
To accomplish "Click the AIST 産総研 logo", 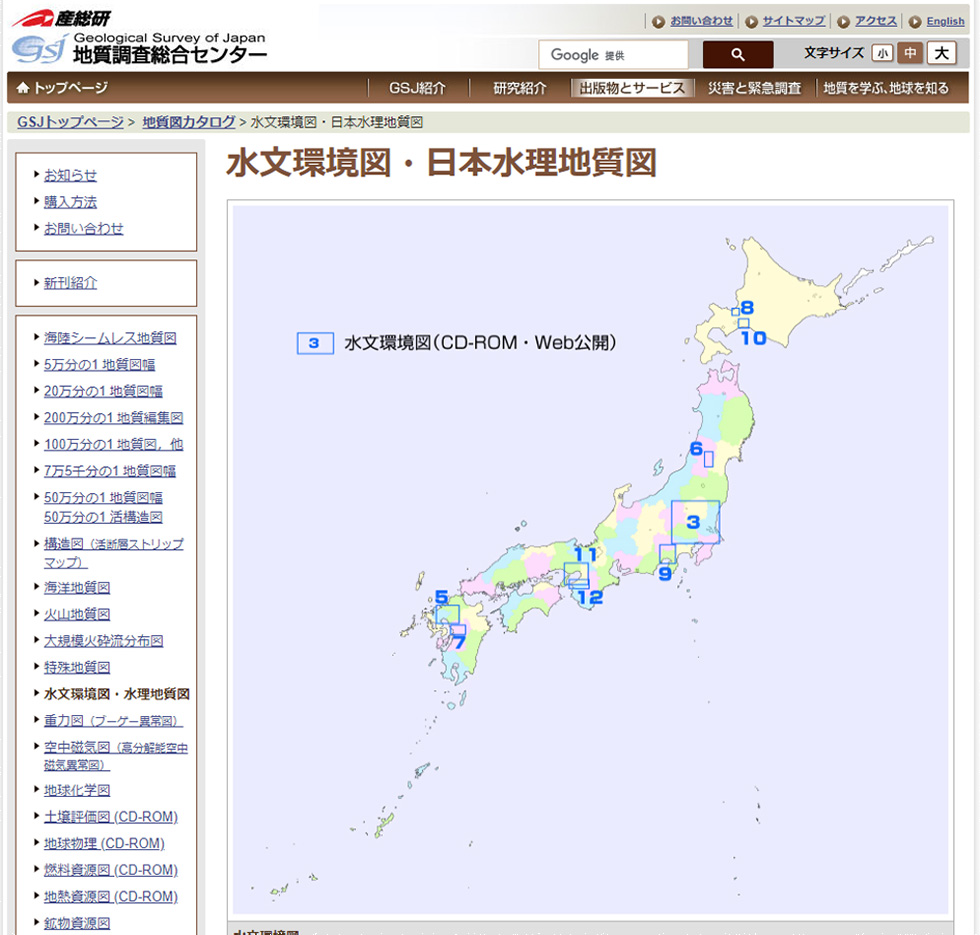I will (x=61, y=19).
